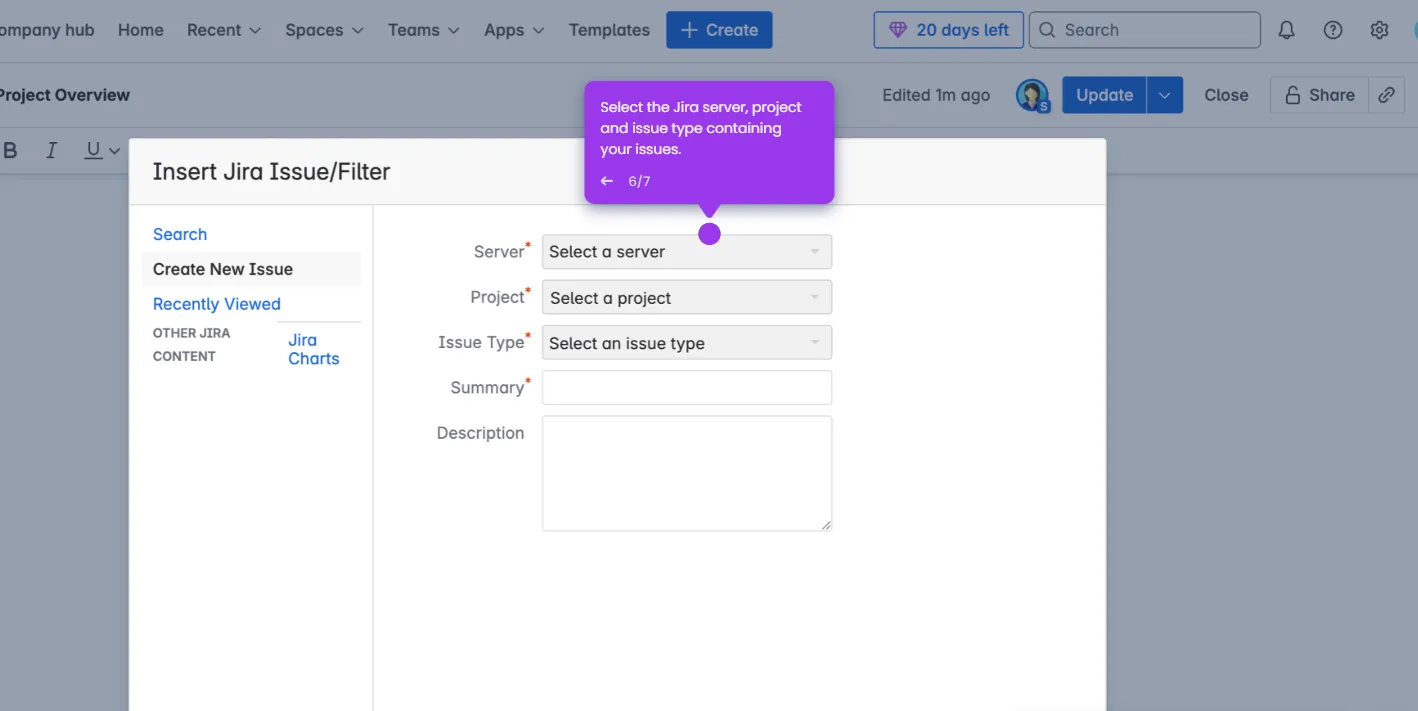The image size is (1418, 711).
Task: Open the Teams dropdown menu
Action: [x=424, y=30]
